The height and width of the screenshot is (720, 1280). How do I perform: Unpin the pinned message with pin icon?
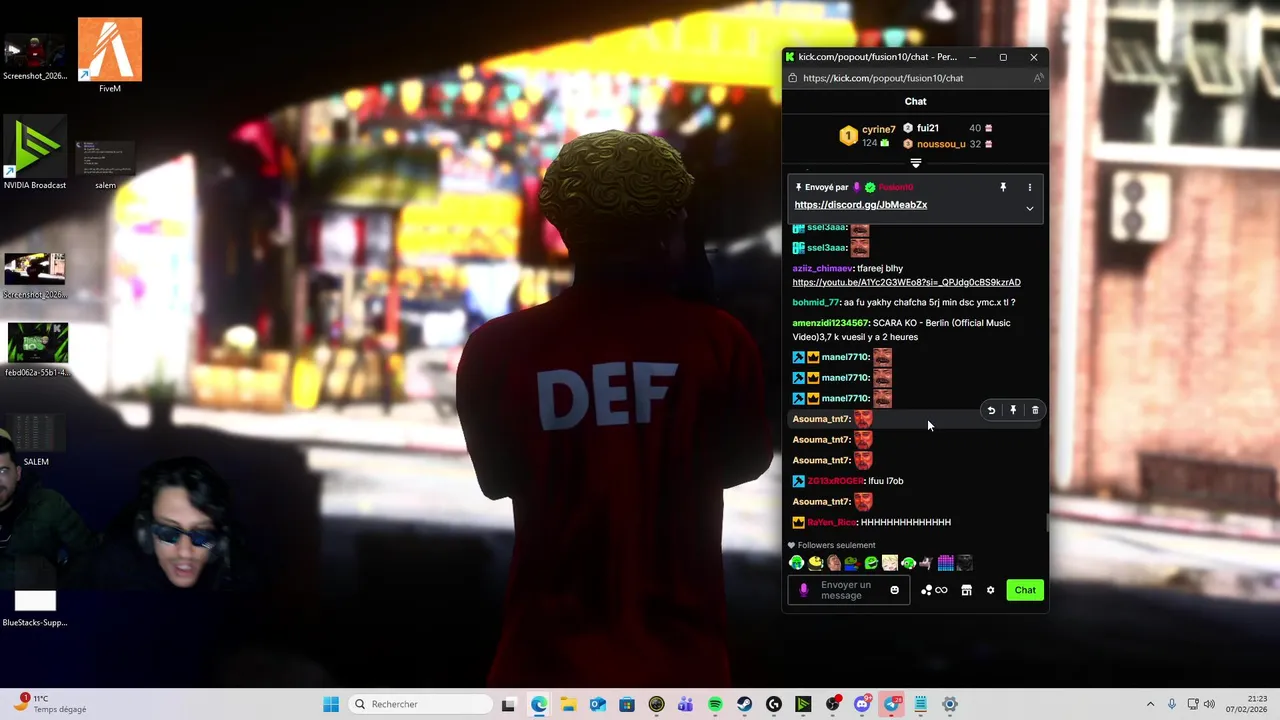1003,187
